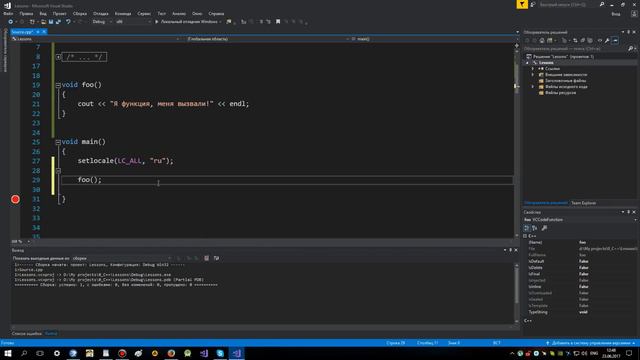
Task: Open the x86 platform dropdown
Action: point(133,22)
